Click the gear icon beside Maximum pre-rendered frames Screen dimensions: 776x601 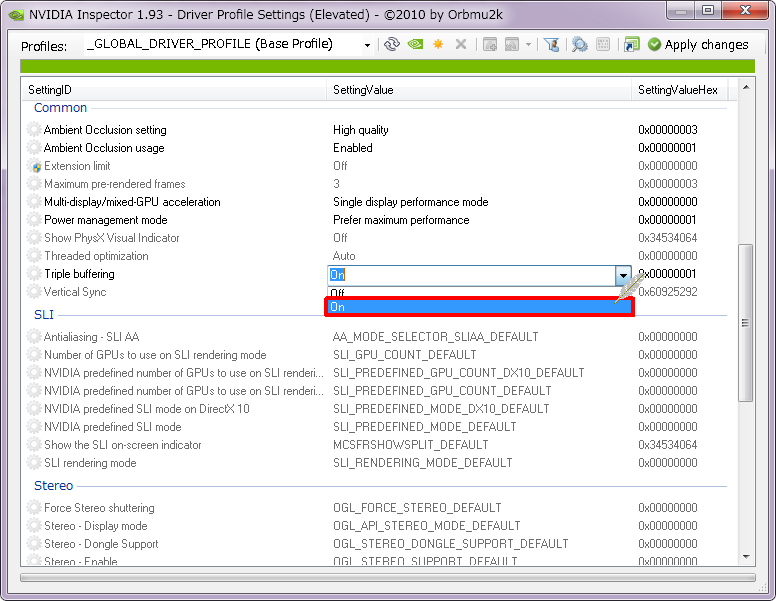point(34,184)
